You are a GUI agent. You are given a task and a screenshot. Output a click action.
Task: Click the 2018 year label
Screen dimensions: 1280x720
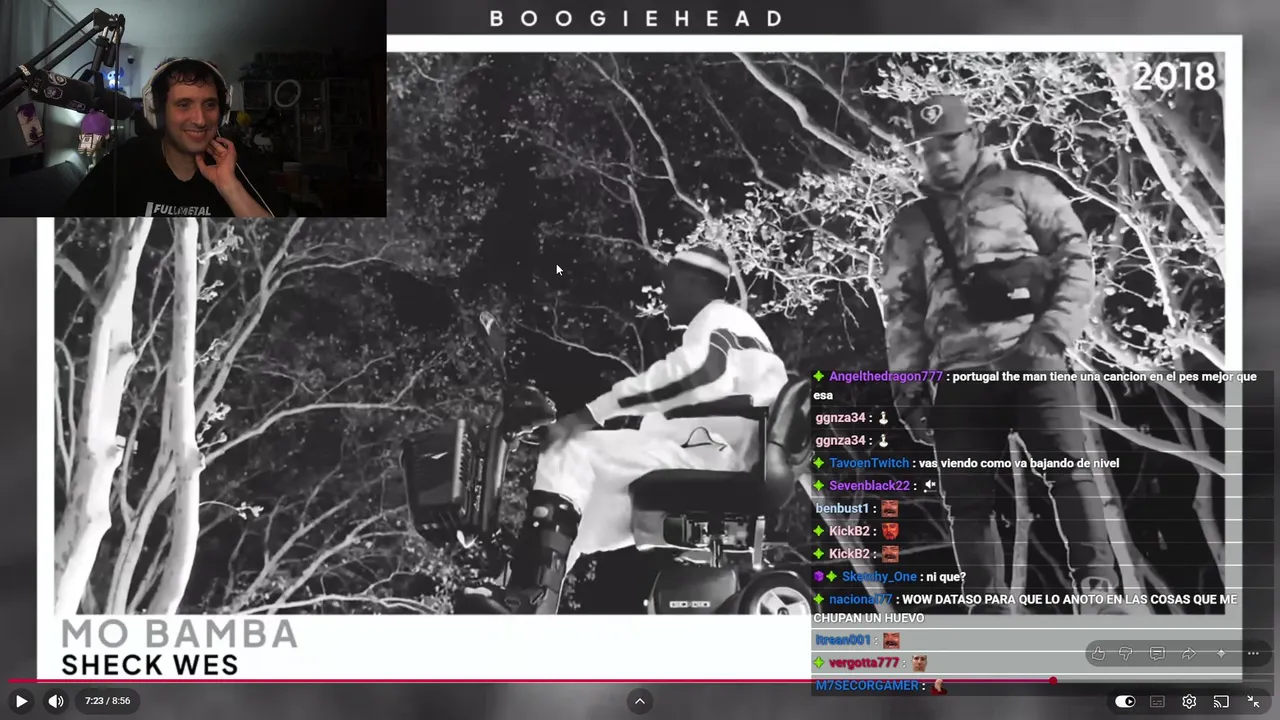click(1174, 77)
